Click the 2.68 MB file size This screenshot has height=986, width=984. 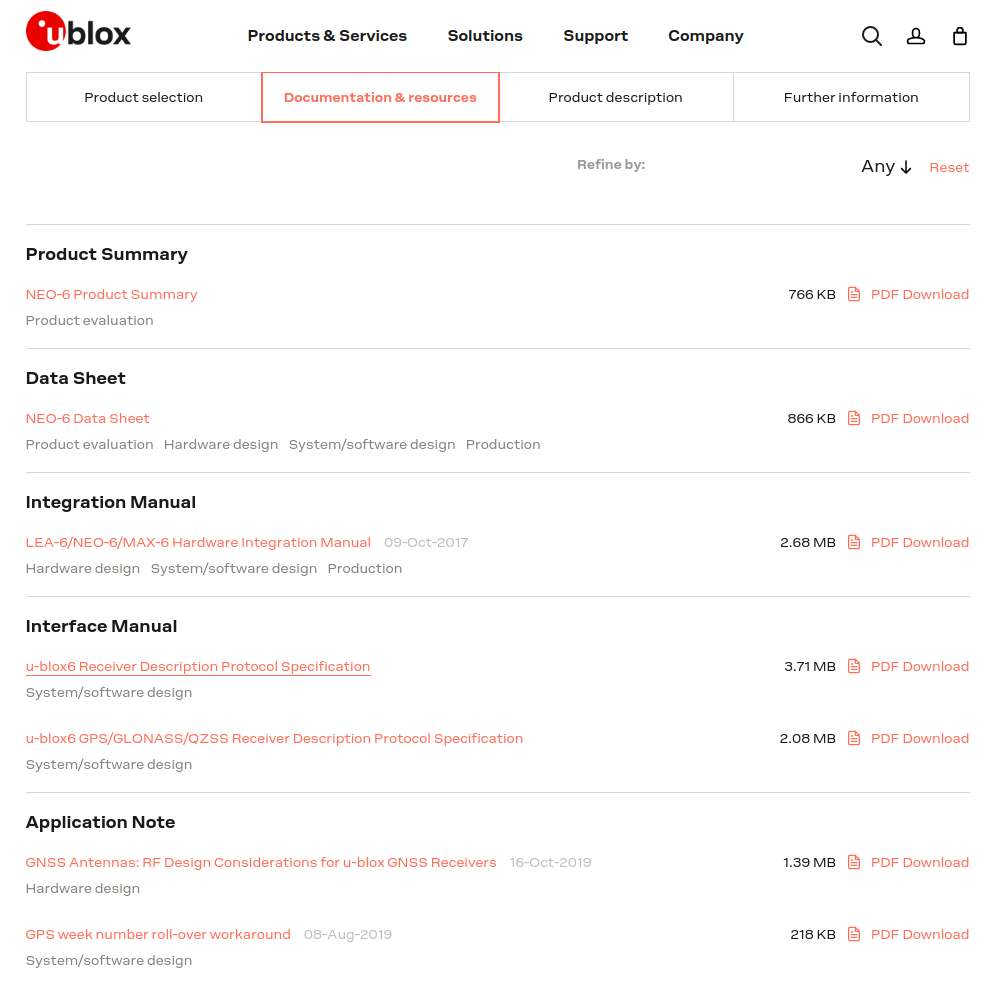pos(807,542)
